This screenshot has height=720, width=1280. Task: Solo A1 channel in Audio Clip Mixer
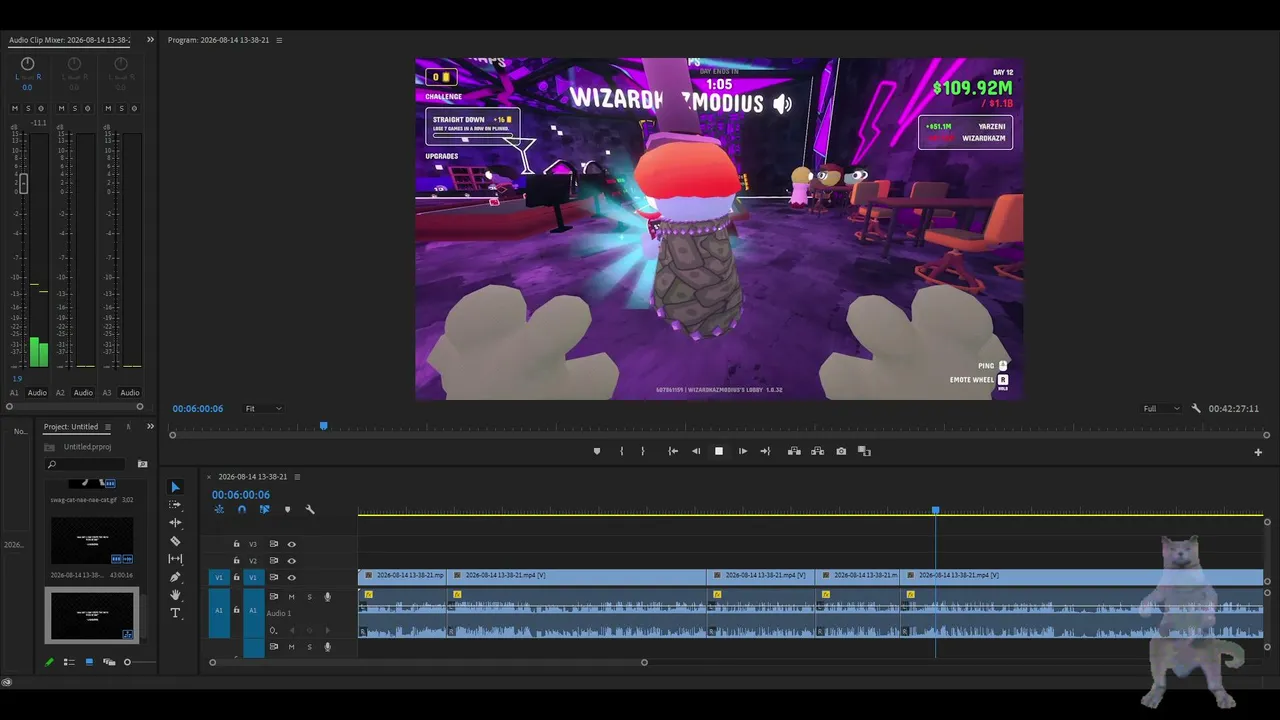tap(28, 108)
